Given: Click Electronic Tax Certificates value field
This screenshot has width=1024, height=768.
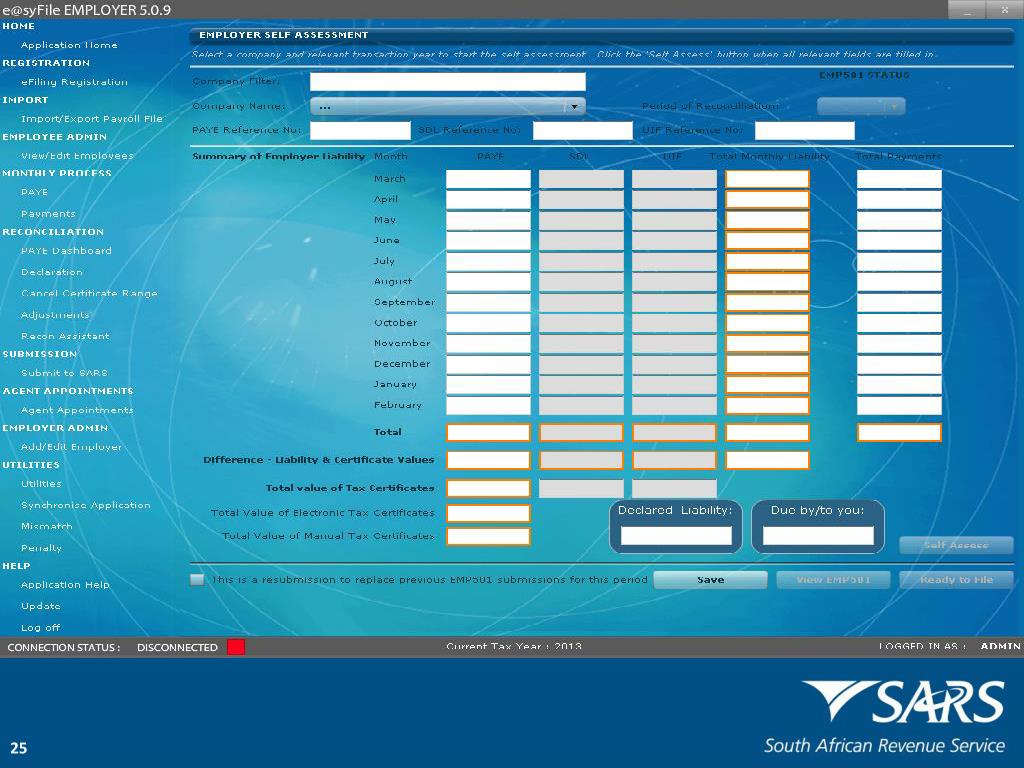Looking at the screenshot, I should point(488,513).
